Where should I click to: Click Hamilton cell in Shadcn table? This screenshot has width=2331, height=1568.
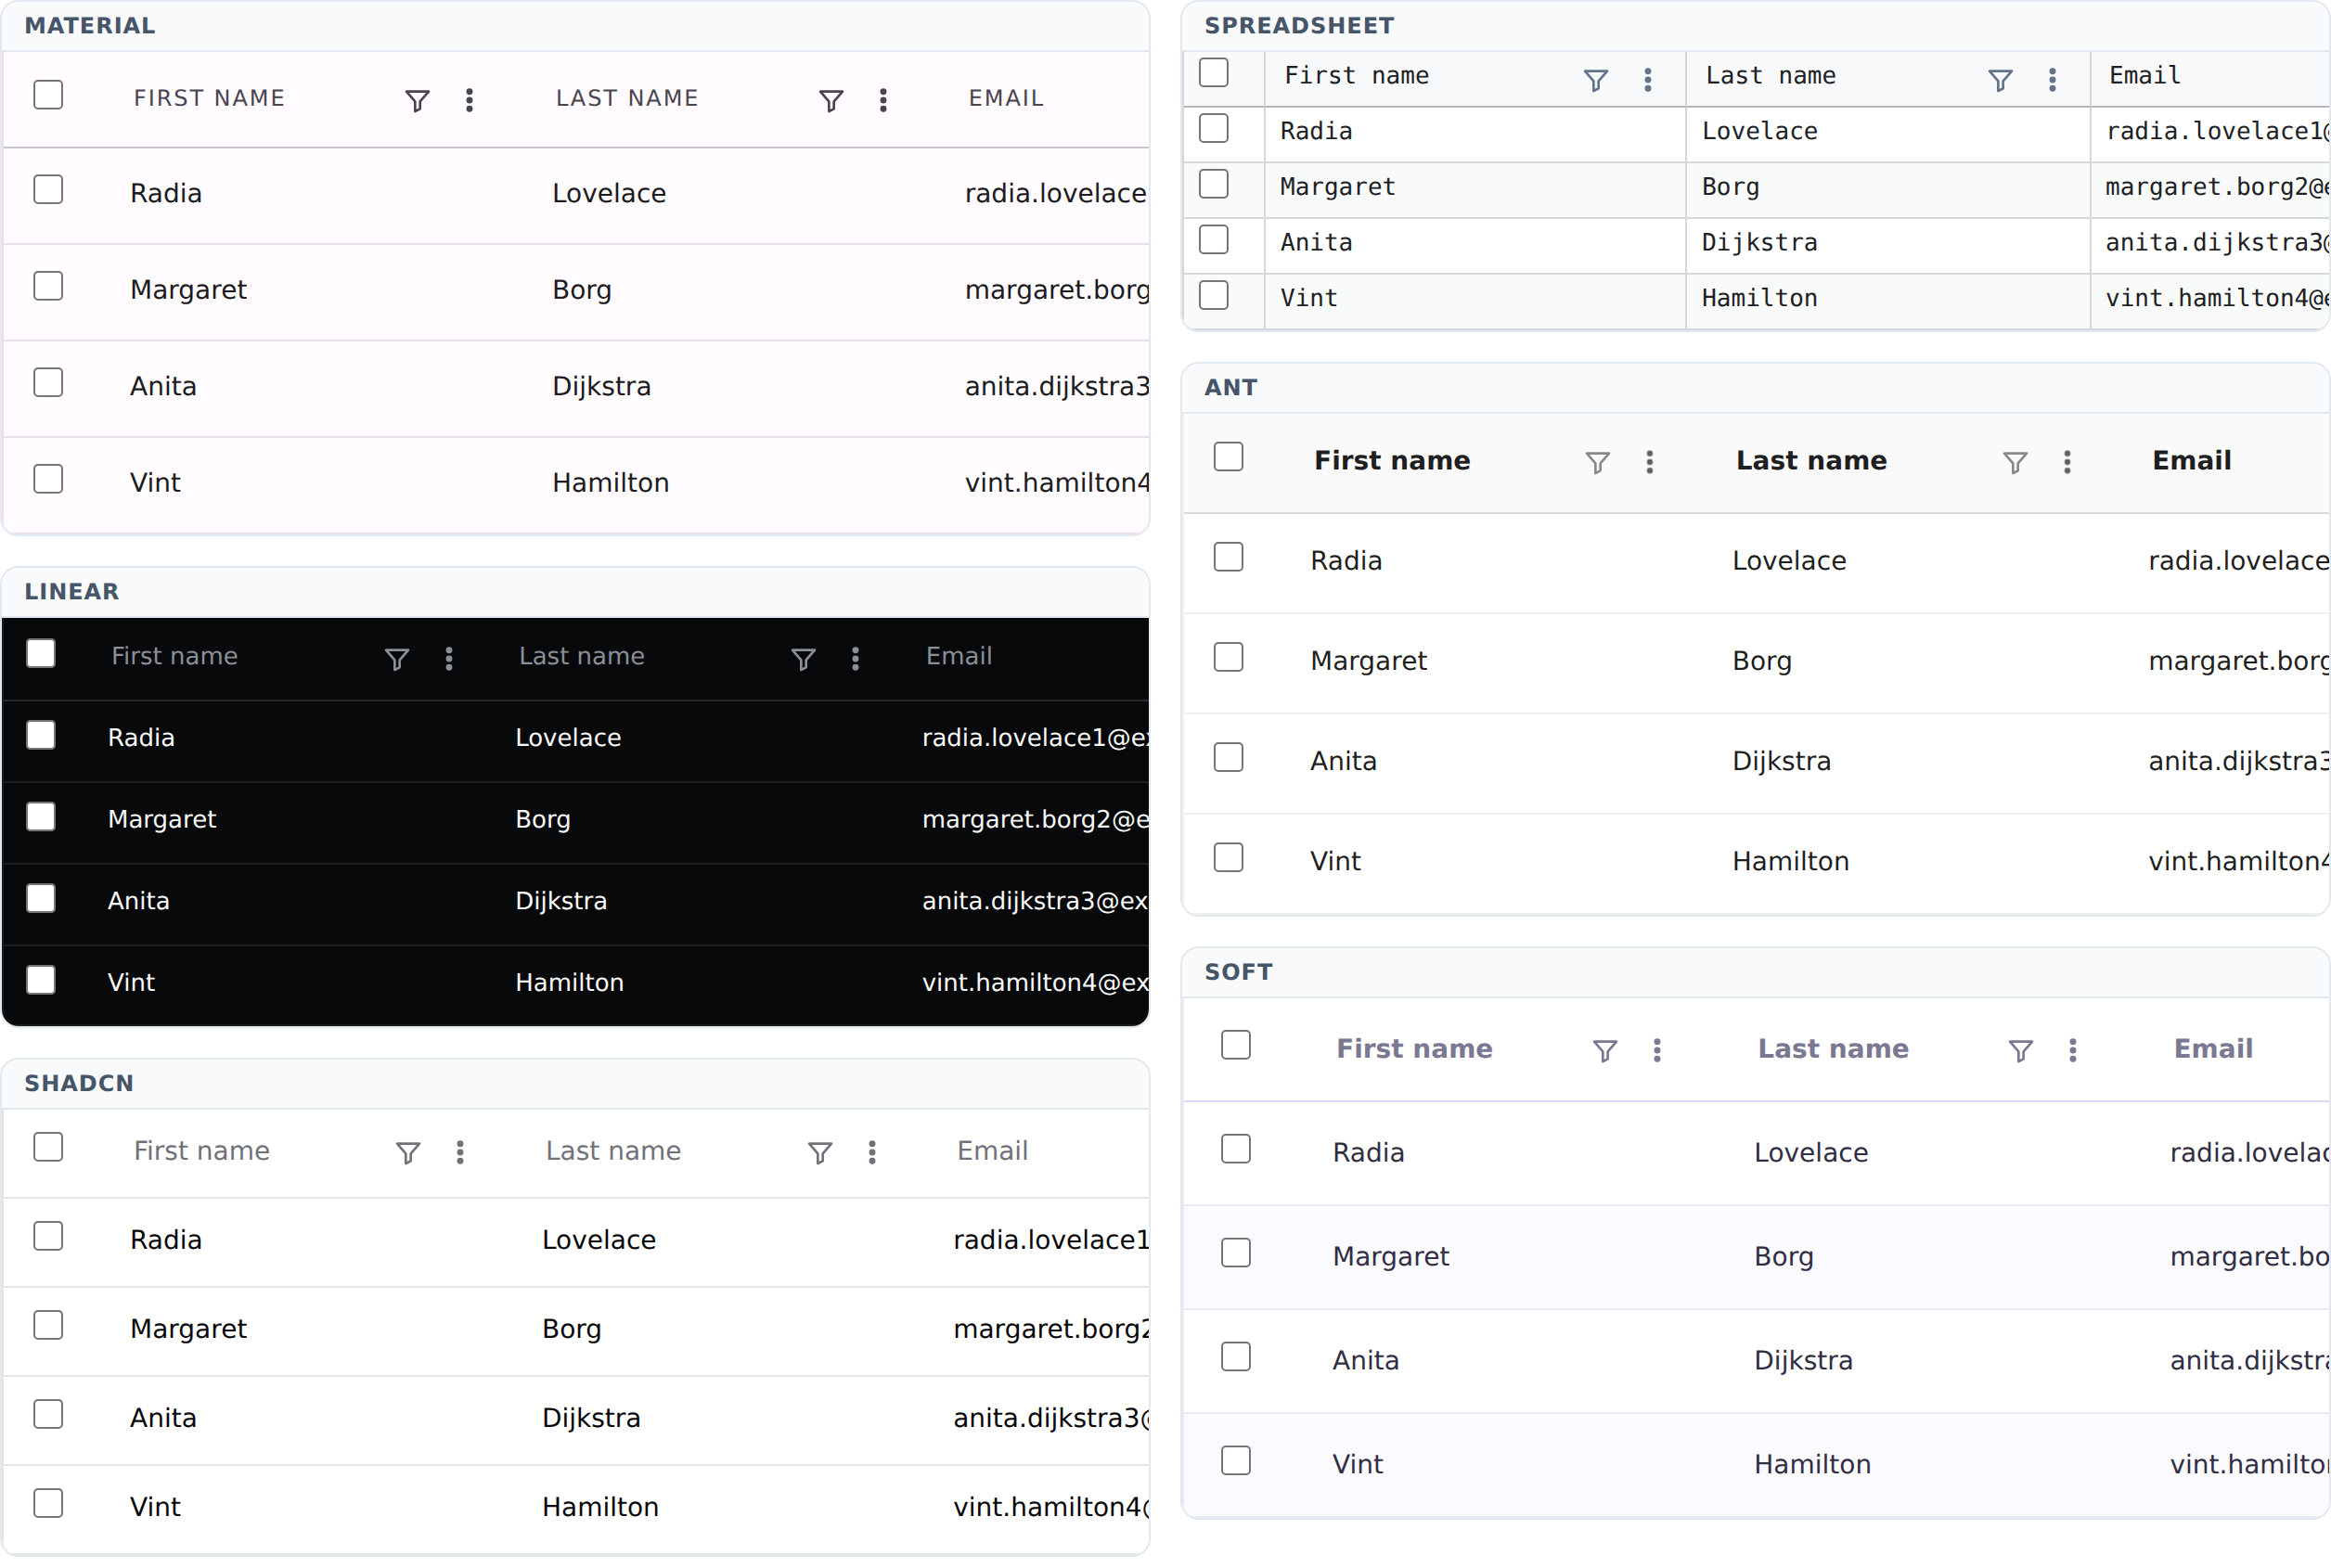coord(600,1508)
